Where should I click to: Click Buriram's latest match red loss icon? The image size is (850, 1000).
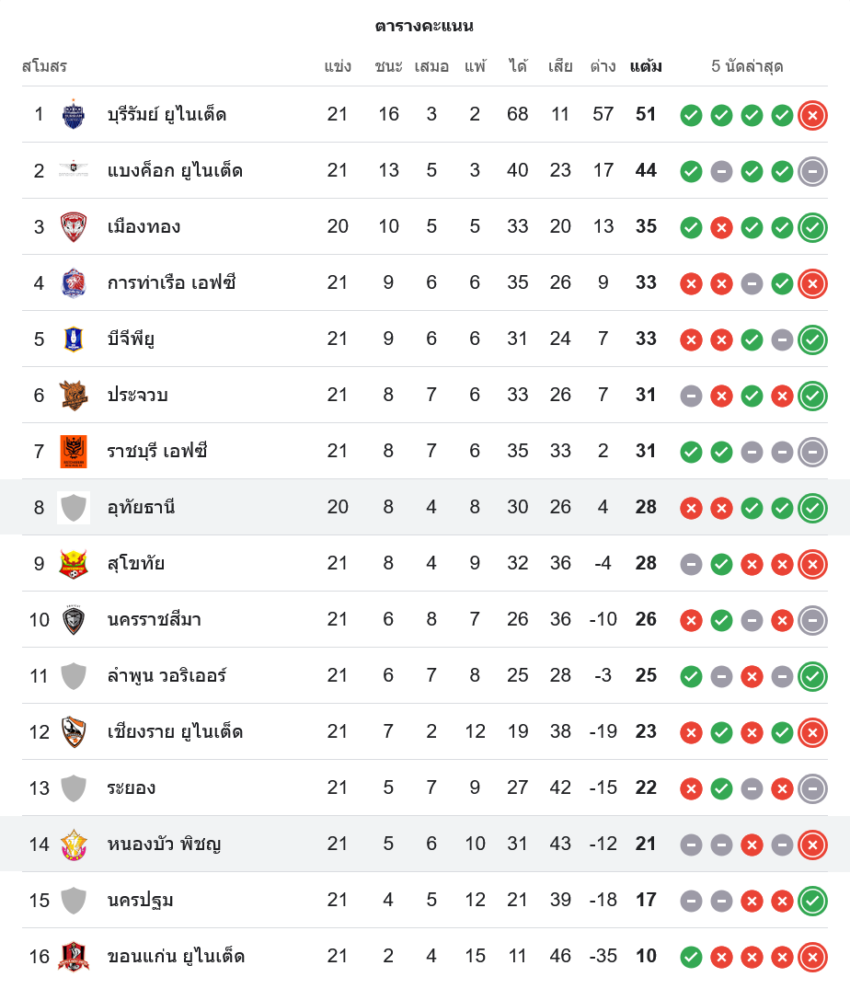pos(812,115)
